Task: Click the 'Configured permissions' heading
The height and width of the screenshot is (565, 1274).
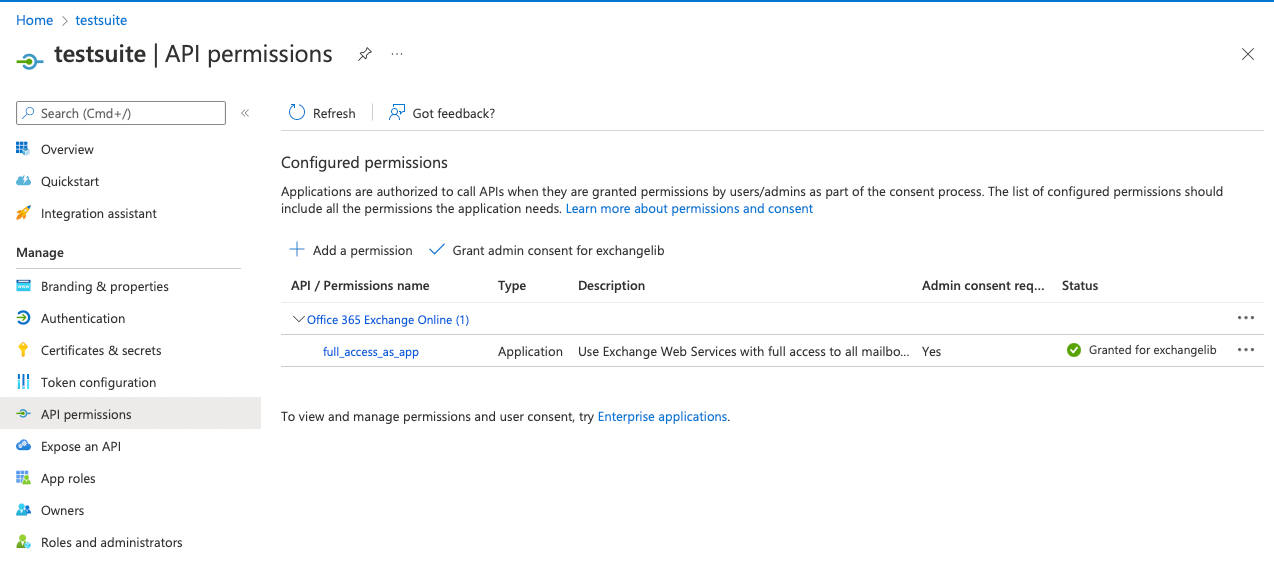Action: 364,162
